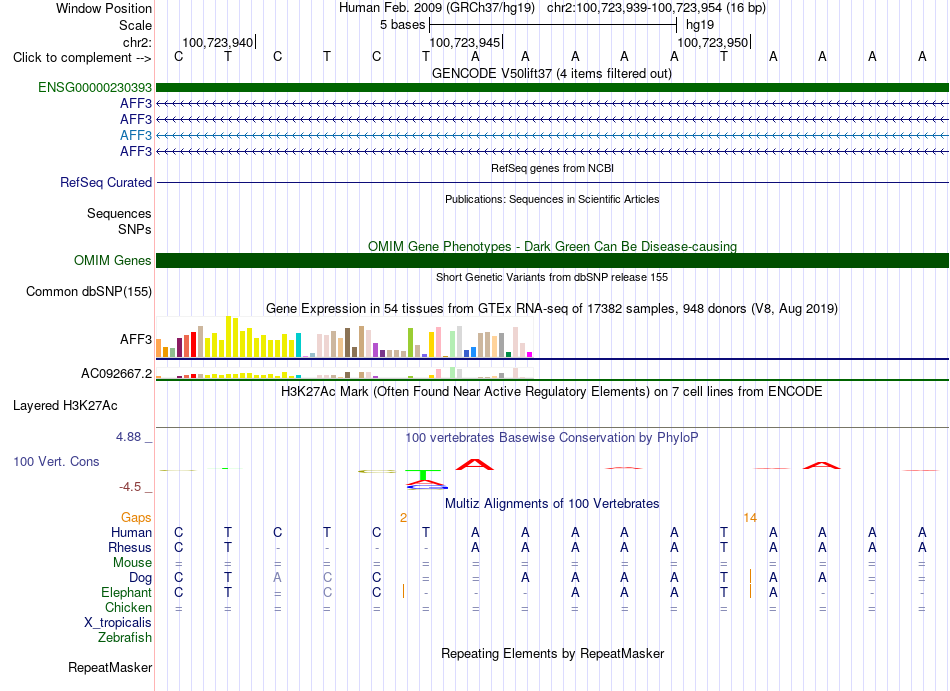Open the OMIM Genes track label

pos(113,260)
